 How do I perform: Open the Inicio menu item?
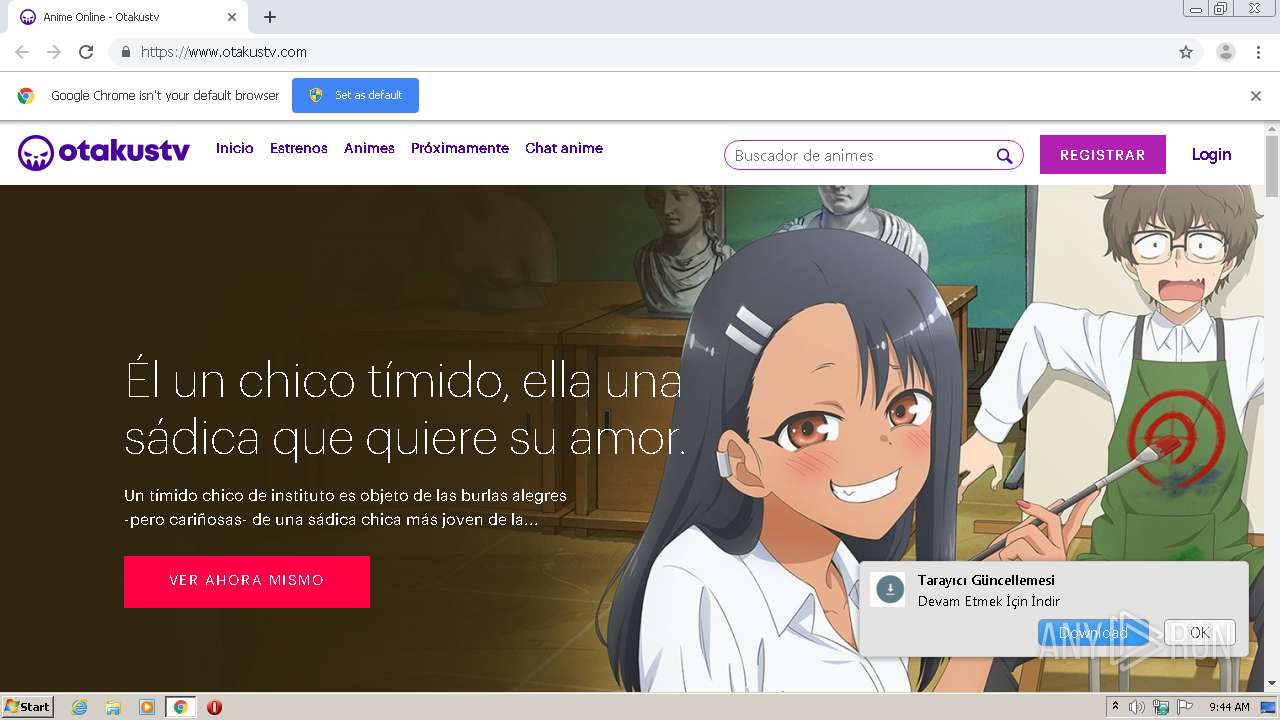235,148
